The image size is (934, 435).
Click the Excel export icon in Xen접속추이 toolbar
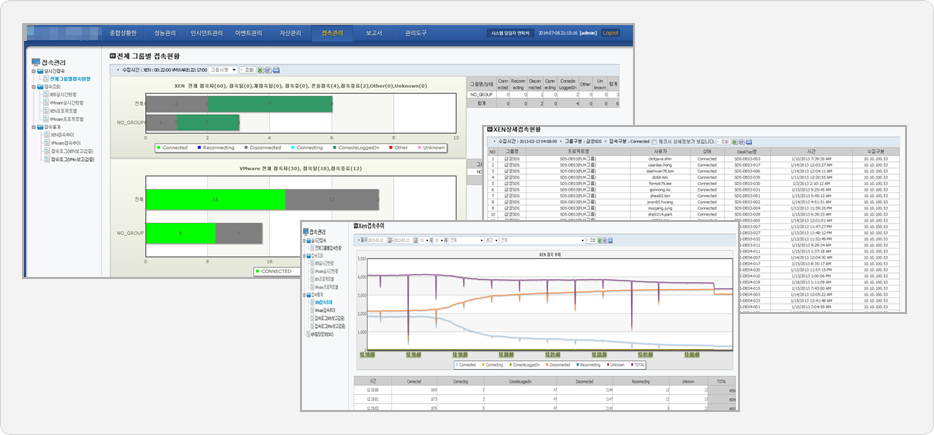[600, 241]
